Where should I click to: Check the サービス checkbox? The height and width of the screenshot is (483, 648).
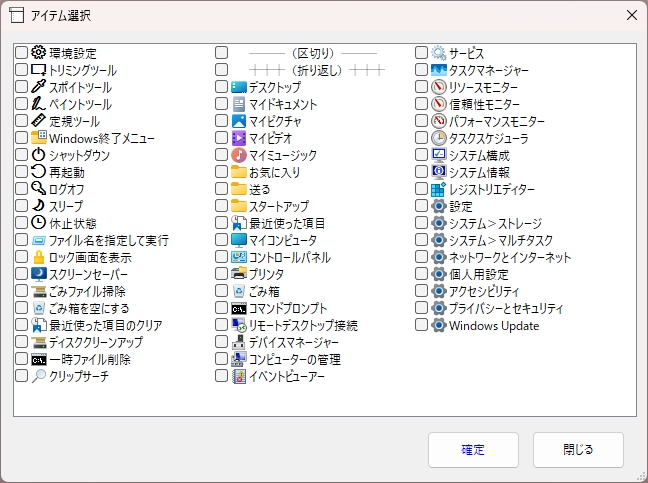tap(422, 52)
